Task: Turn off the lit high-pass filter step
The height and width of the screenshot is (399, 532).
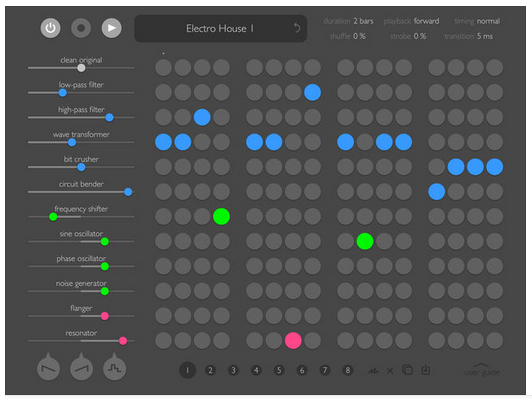Action: (x=202, y=117)
